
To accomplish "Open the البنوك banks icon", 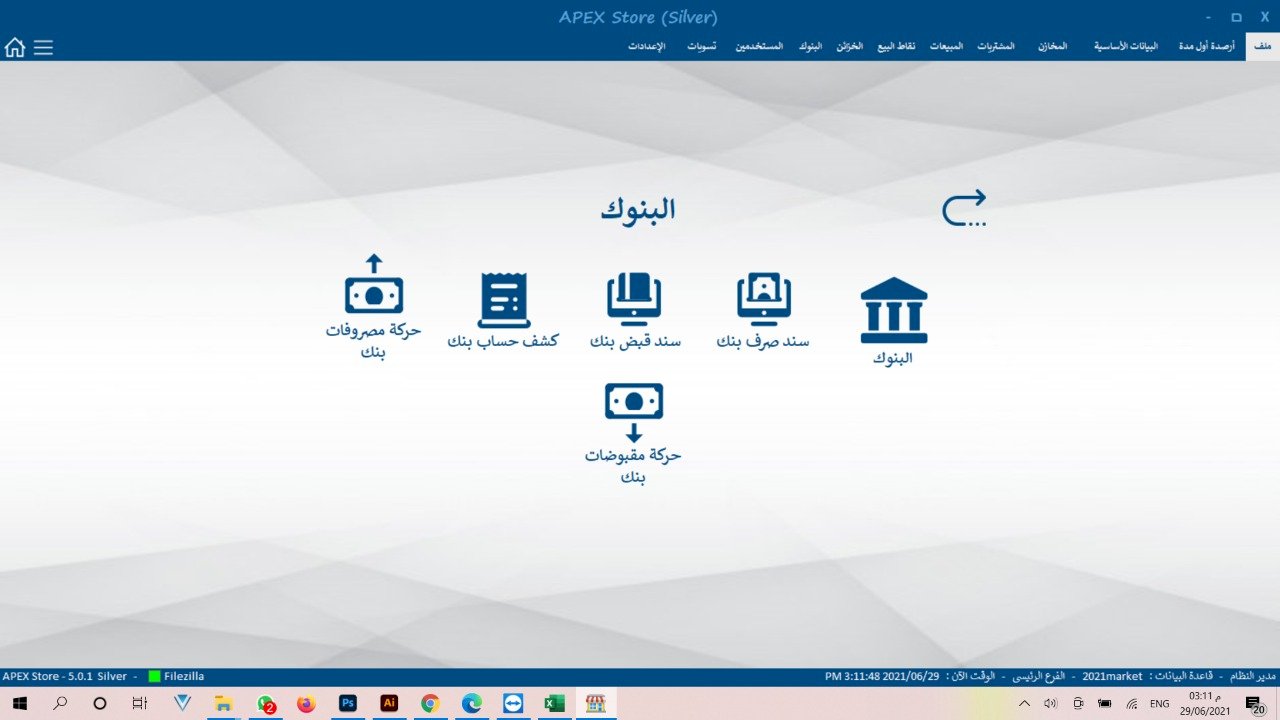I will click(893, 311).
